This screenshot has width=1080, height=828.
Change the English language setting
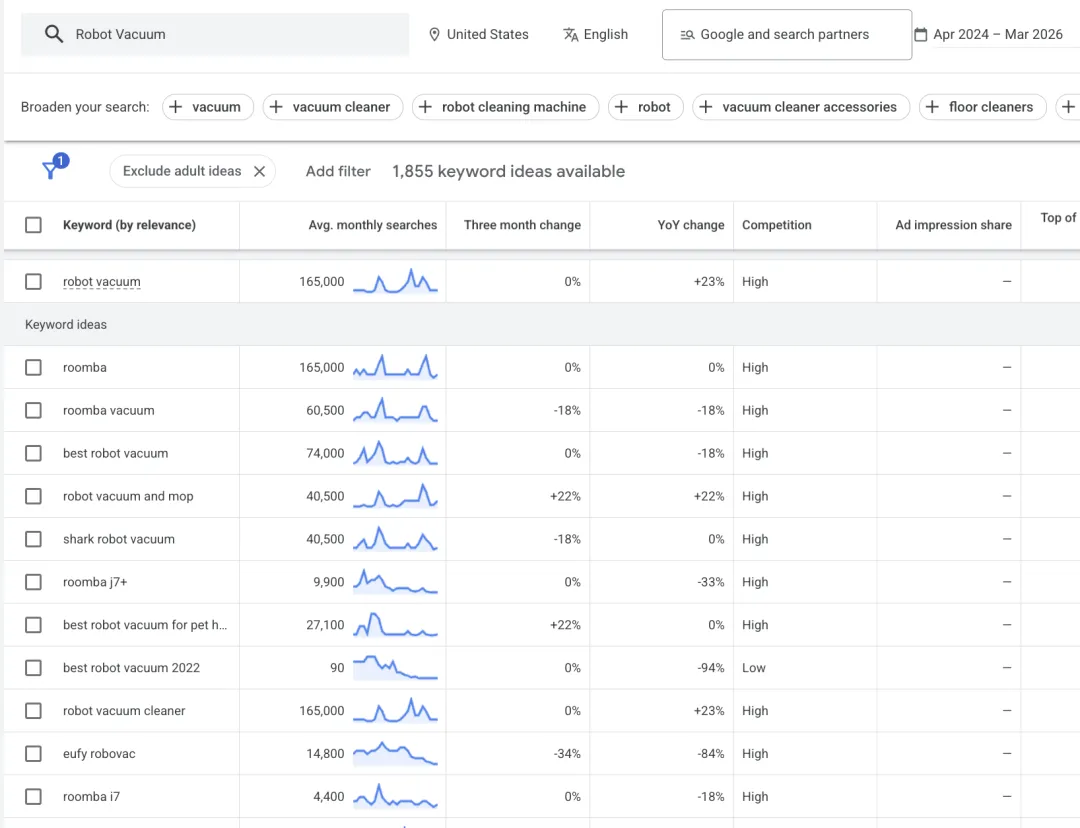click(x=608, y=33)
